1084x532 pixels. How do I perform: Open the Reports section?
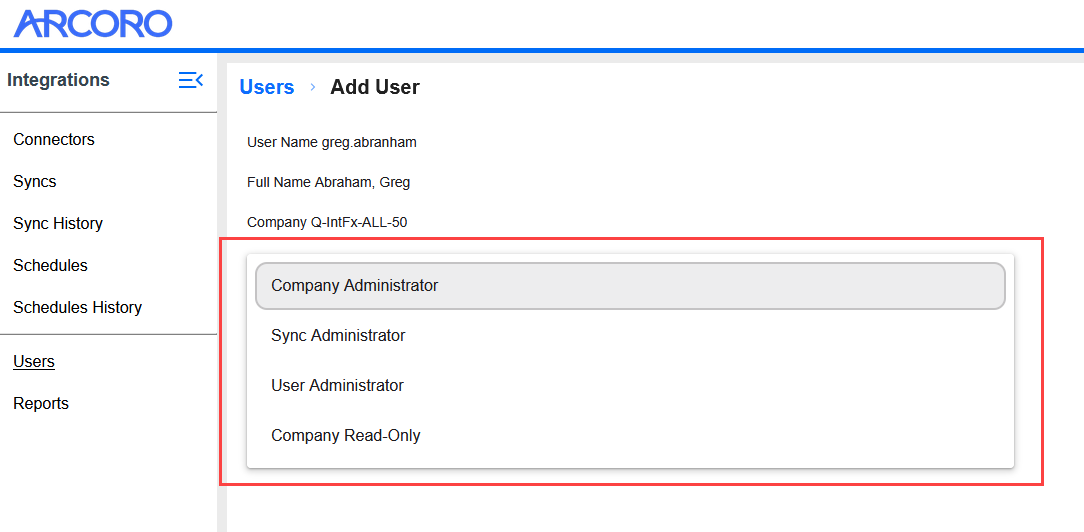41,403
